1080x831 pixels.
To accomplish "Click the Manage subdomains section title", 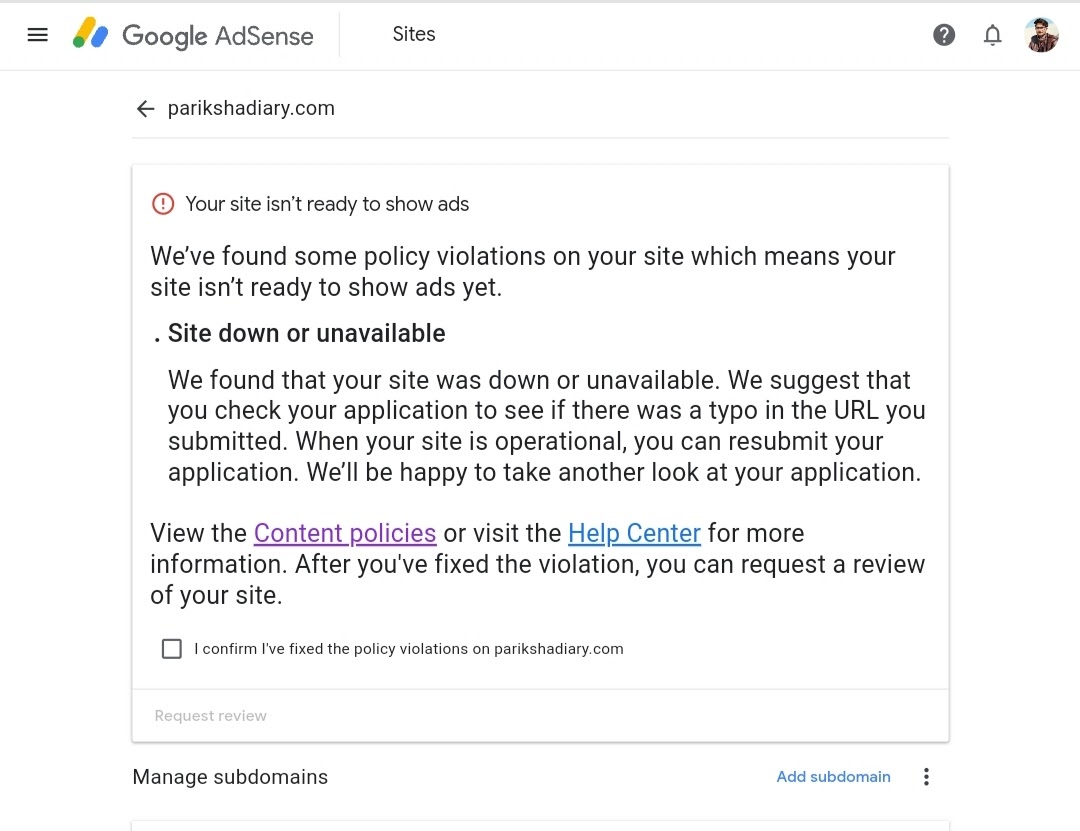I will coord(230,777).
